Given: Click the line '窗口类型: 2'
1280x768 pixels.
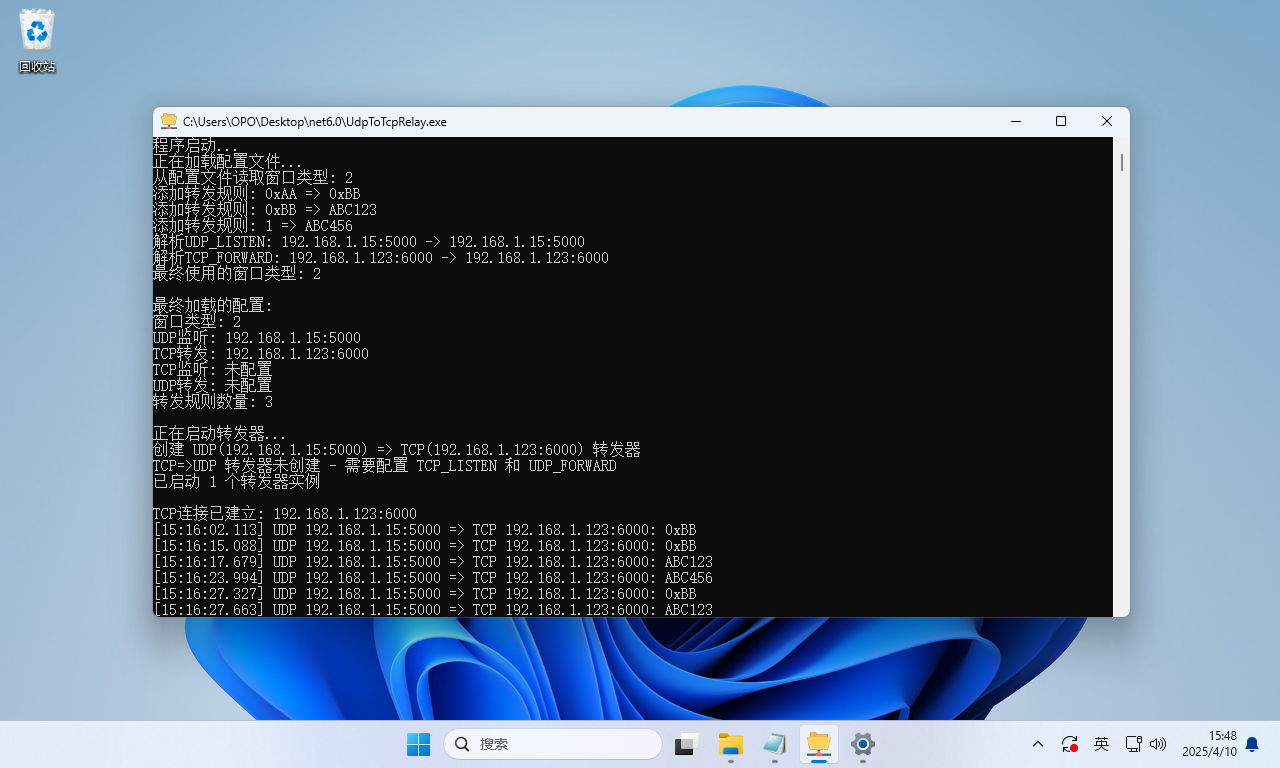Looking at the screenshot, I should coord(197,322).
